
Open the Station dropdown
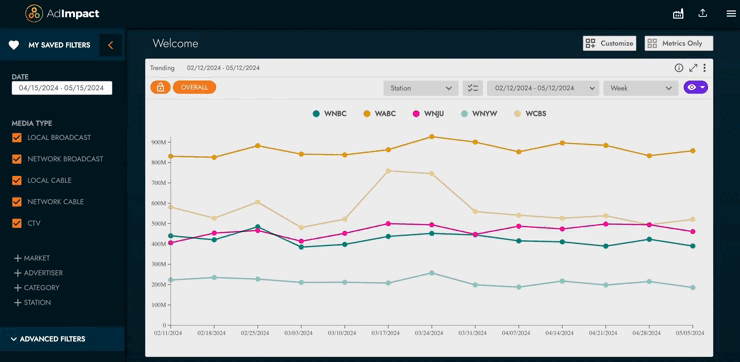(421, 88)
